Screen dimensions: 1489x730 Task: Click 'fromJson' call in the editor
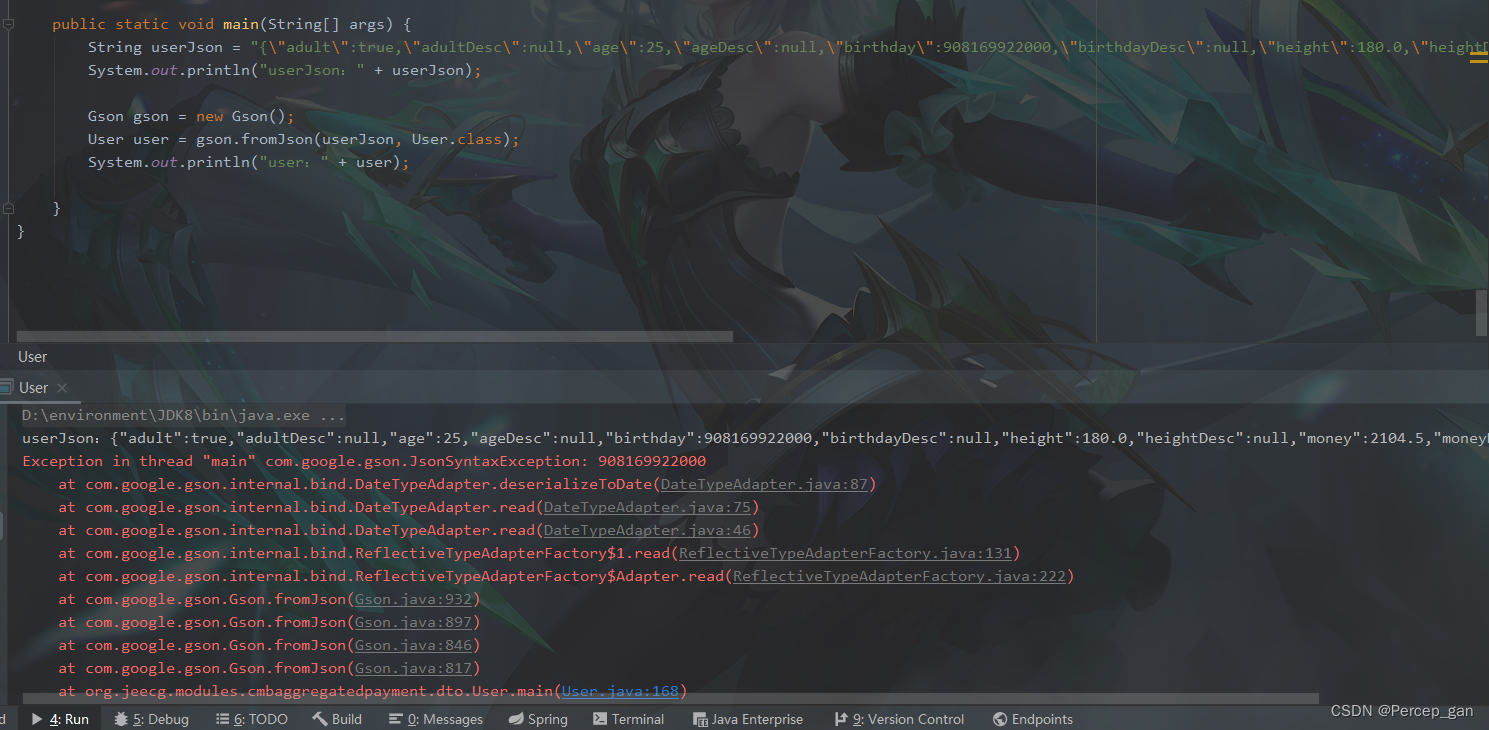277,139
